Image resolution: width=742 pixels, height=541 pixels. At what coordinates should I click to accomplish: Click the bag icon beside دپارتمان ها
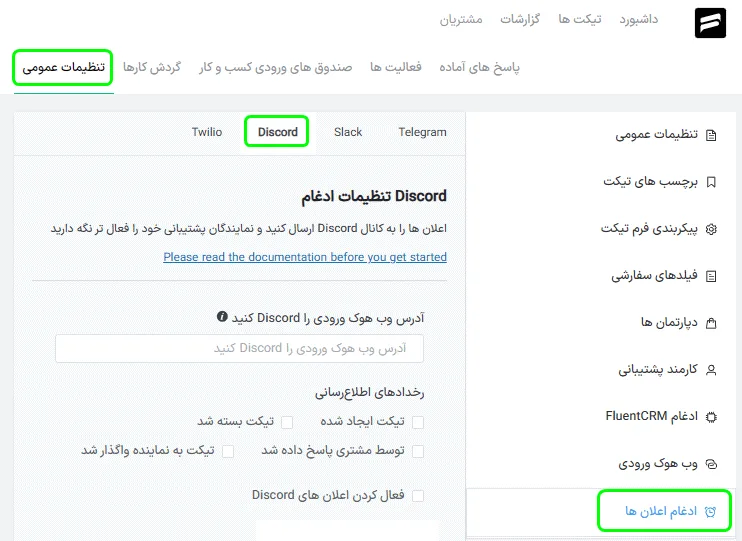pos(711,323)
